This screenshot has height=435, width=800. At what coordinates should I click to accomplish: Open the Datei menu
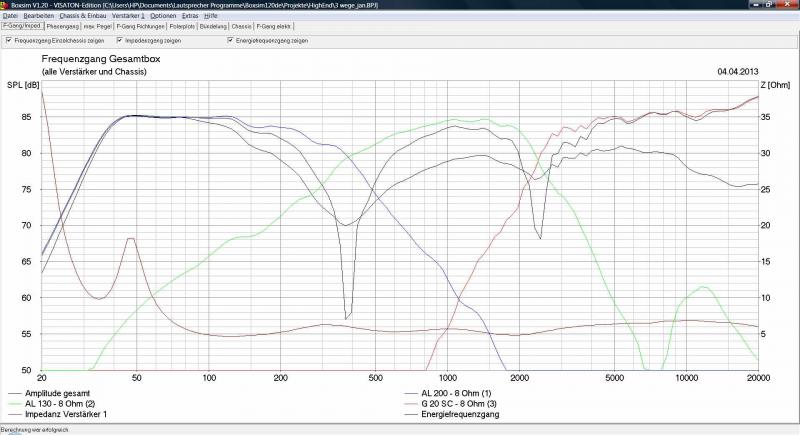pyautogui.click(x=10, y=16)
